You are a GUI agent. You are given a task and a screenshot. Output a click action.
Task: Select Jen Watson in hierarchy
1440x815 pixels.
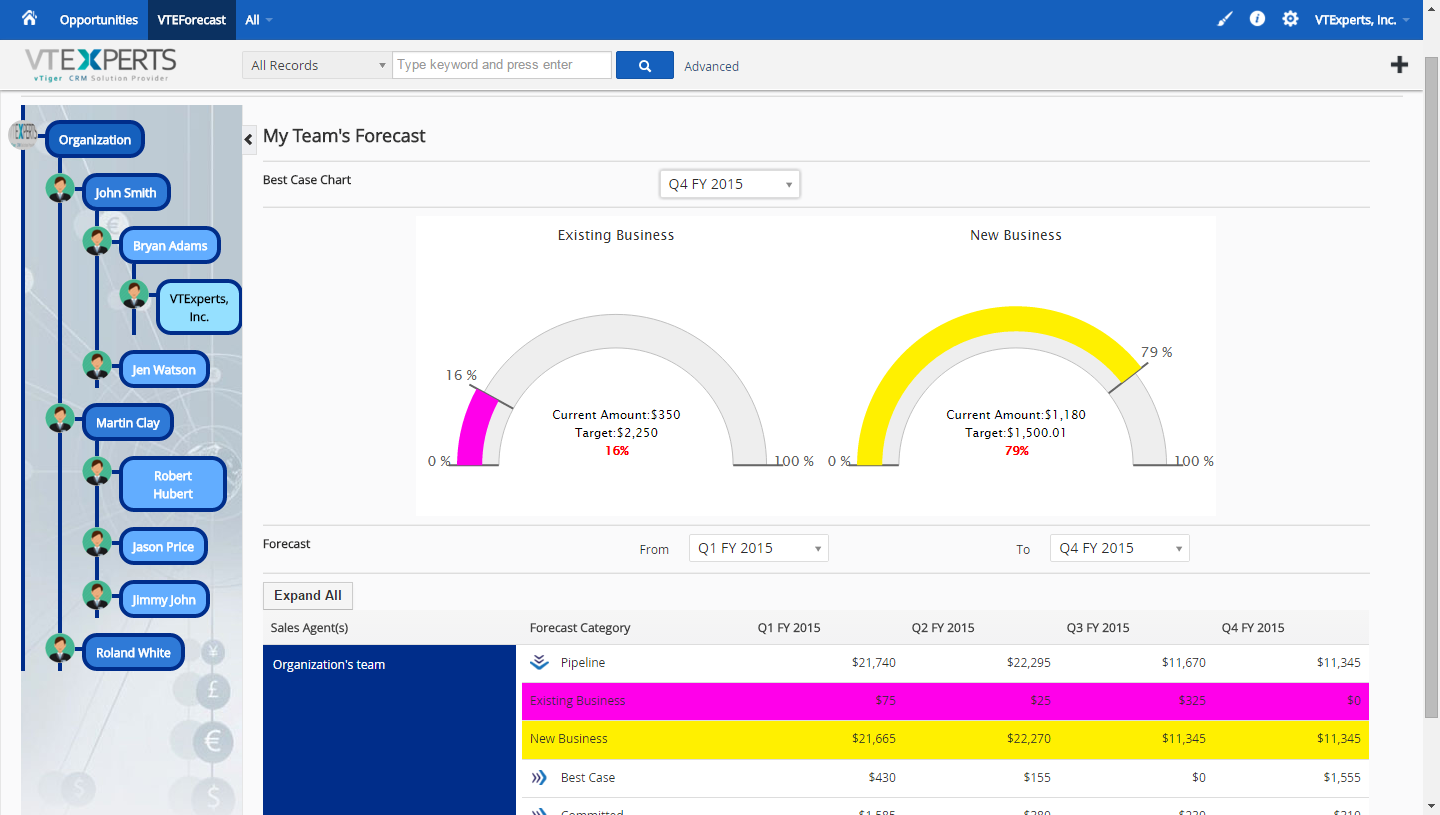pos(164,370)
